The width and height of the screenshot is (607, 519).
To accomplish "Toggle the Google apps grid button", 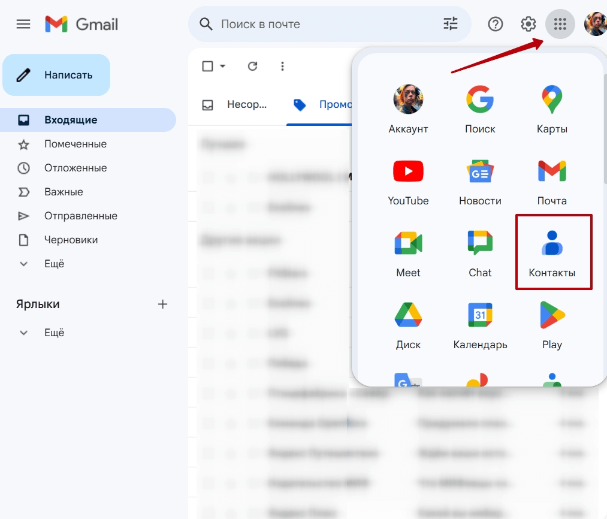I will pos(560,24).
